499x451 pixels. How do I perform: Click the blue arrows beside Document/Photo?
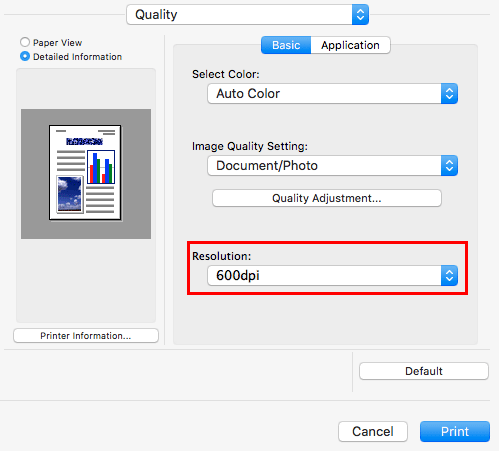pos(449,166)
